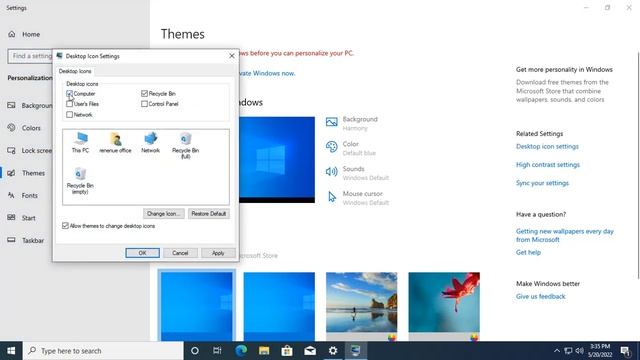Select the revenue office user icon
The image size is (640, 360).
(x=115, y=143)
